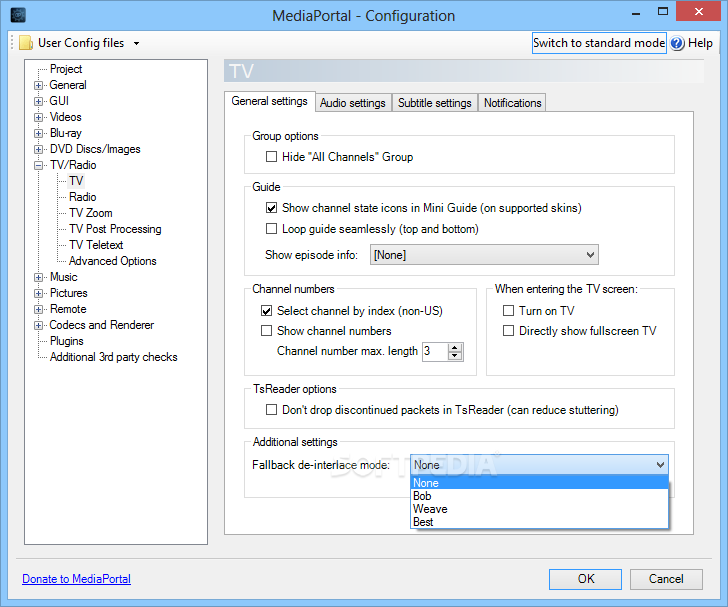
Task: Expand the GUI tree node
Action: pyautogui.click(x=39, y=101)
